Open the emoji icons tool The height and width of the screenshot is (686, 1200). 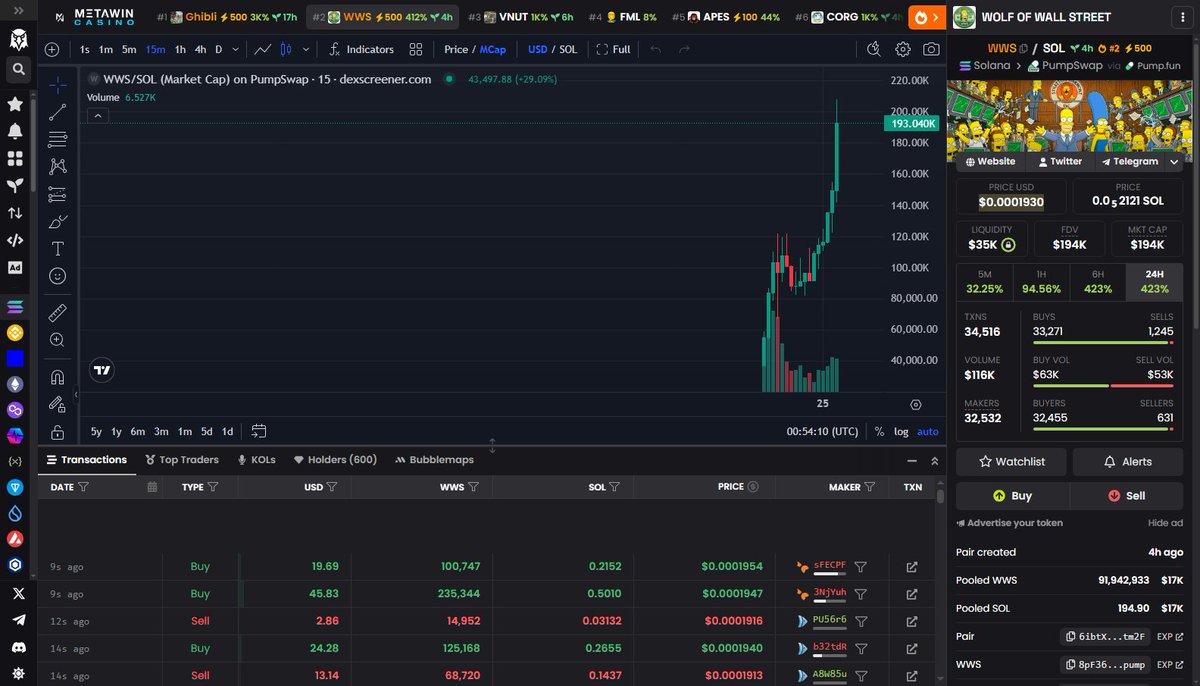click(x=57, y=275)
